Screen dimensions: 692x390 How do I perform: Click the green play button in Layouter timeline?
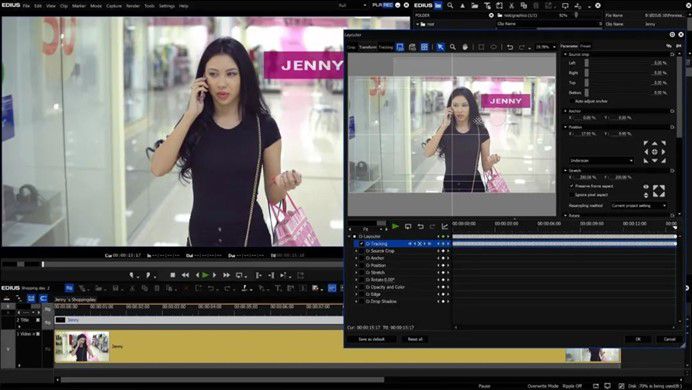tap(395, 226)
